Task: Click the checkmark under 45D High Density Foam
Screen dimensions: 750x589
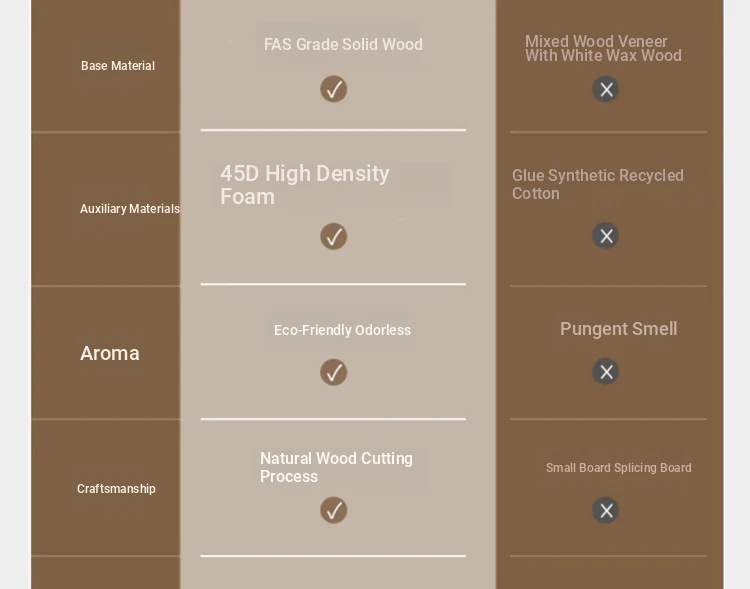Action: tap(333, 236)
